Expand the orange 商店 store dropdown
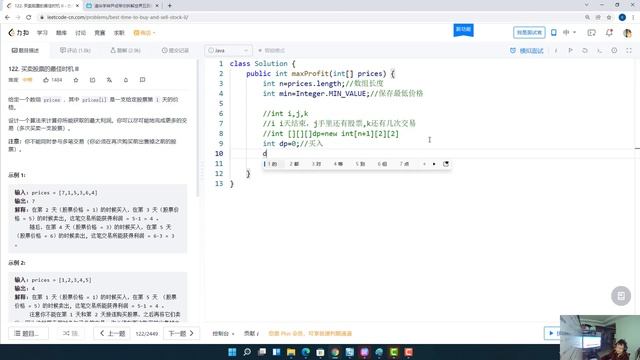The image size is (640, 360). (144, 33)
